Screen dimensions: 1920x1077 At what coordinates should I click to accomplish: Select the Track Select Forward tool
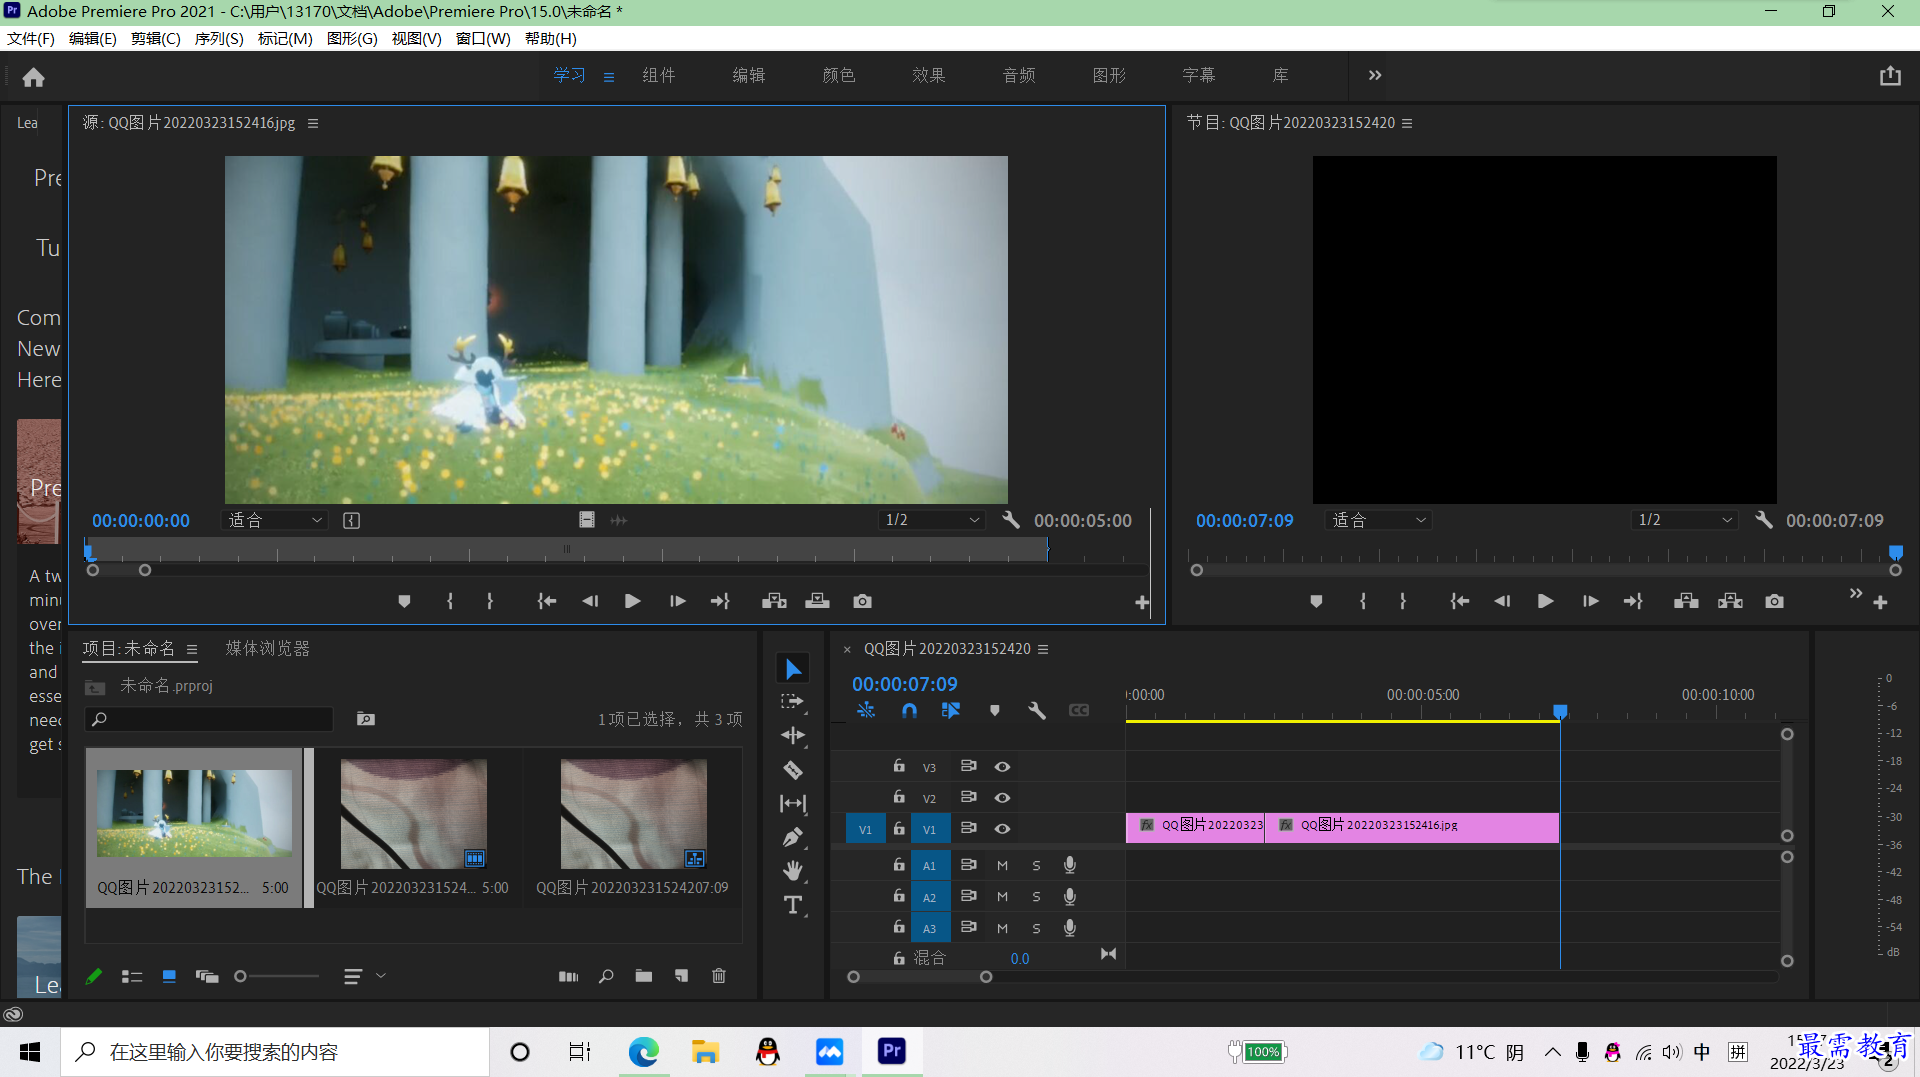793,702
